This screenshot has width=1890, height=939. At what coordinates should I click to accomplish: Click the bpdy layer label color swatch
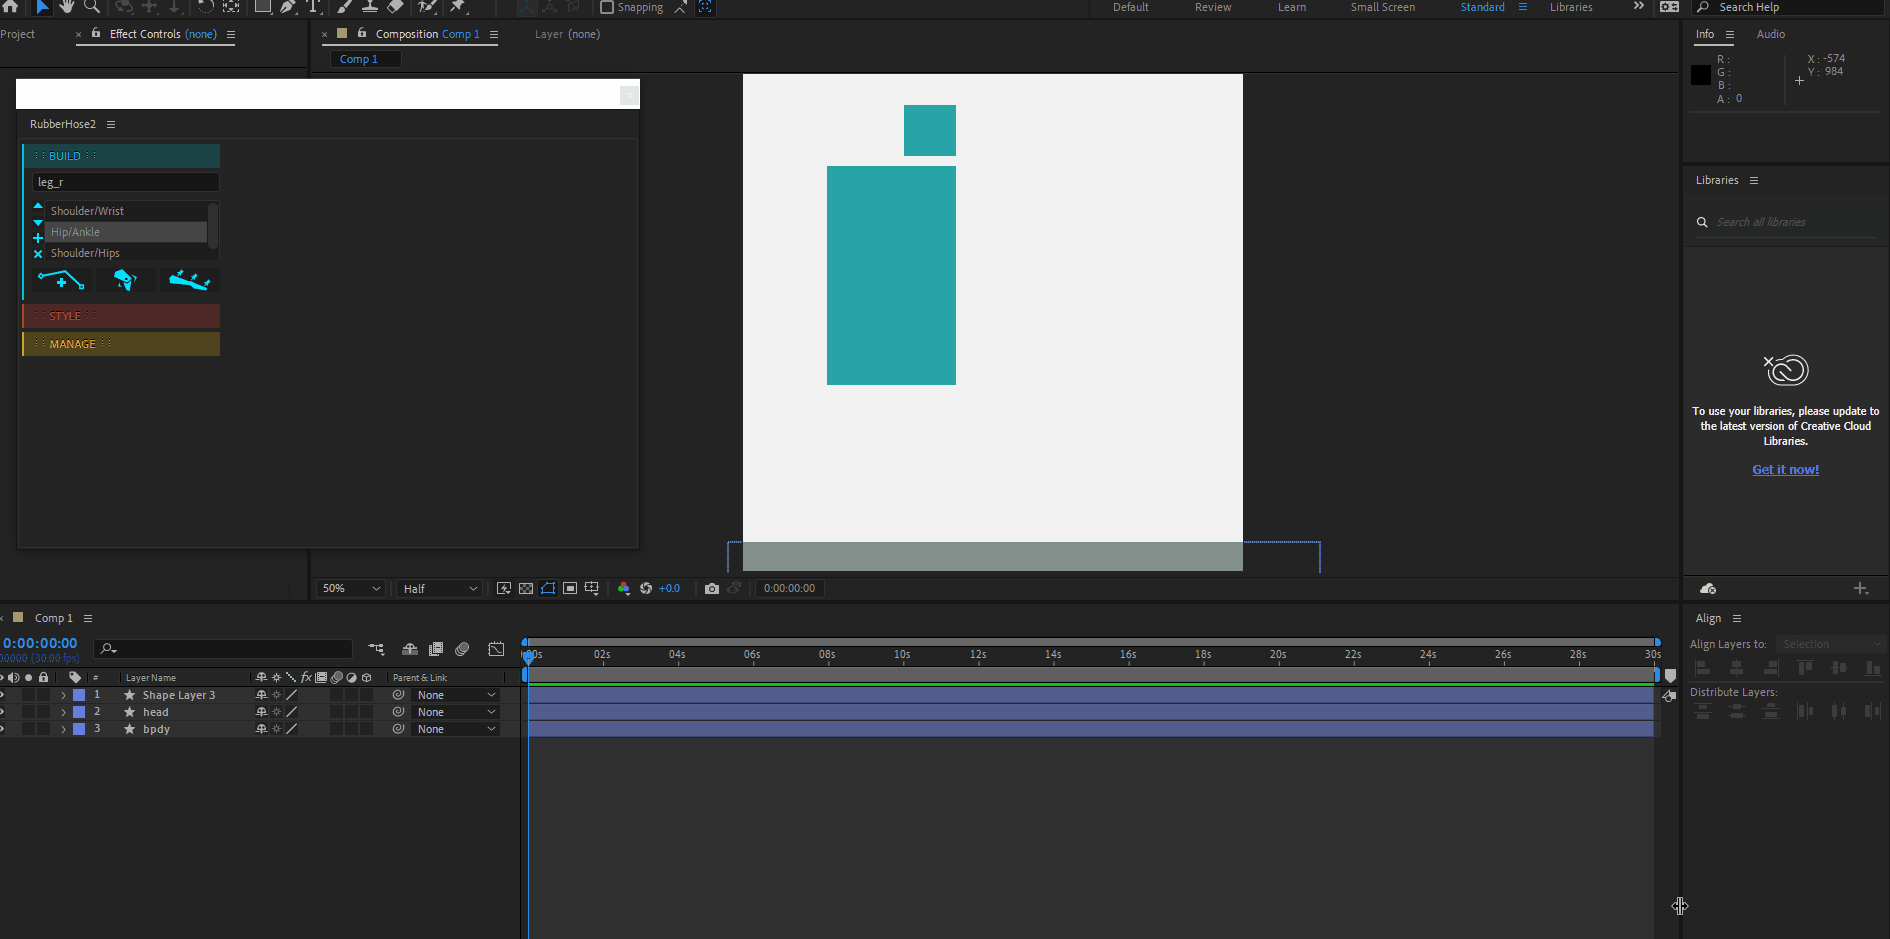click(x=79, y=729)
